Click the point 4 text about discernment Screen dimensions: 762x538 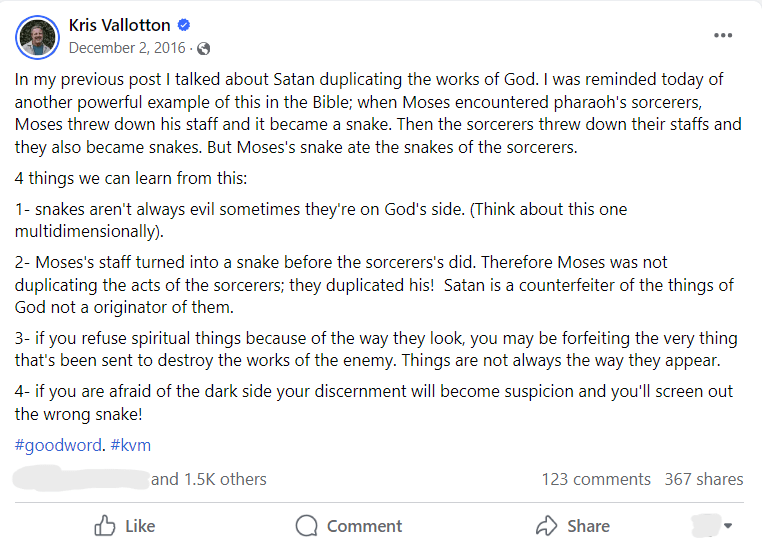(370, 402)
